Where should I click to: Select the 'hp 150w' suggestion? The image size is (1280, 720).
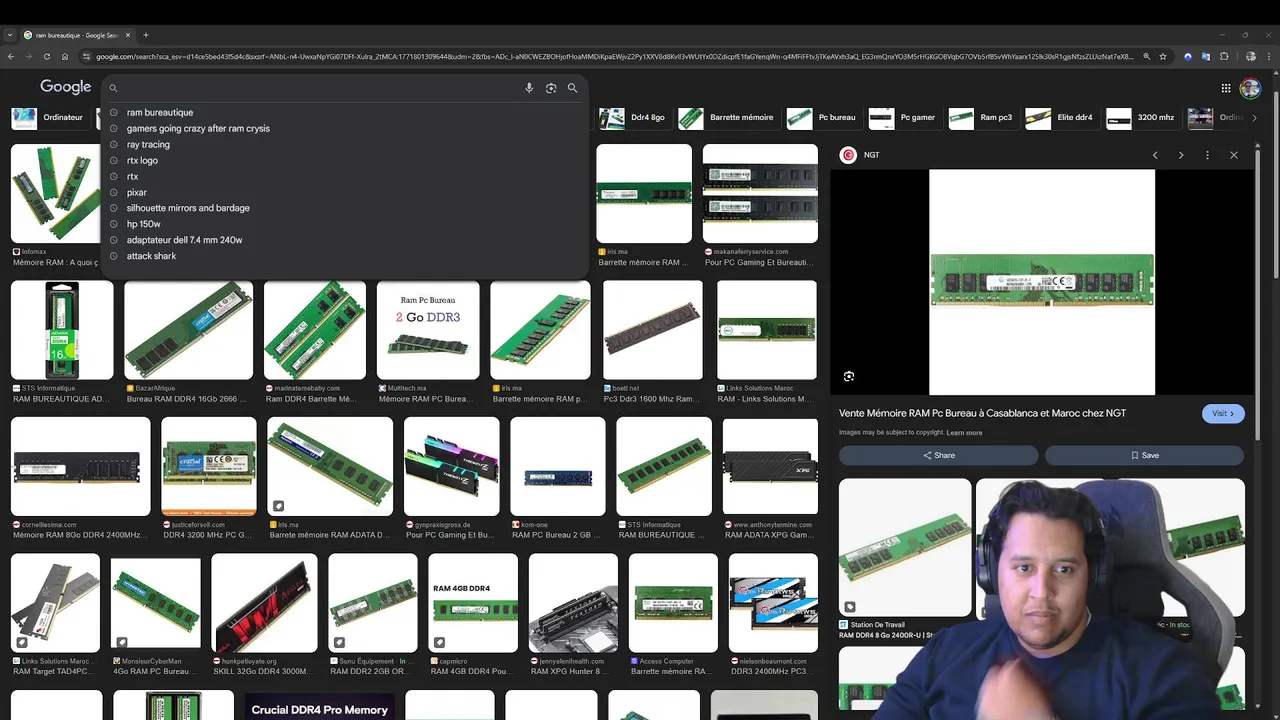[x=143, y=224]
